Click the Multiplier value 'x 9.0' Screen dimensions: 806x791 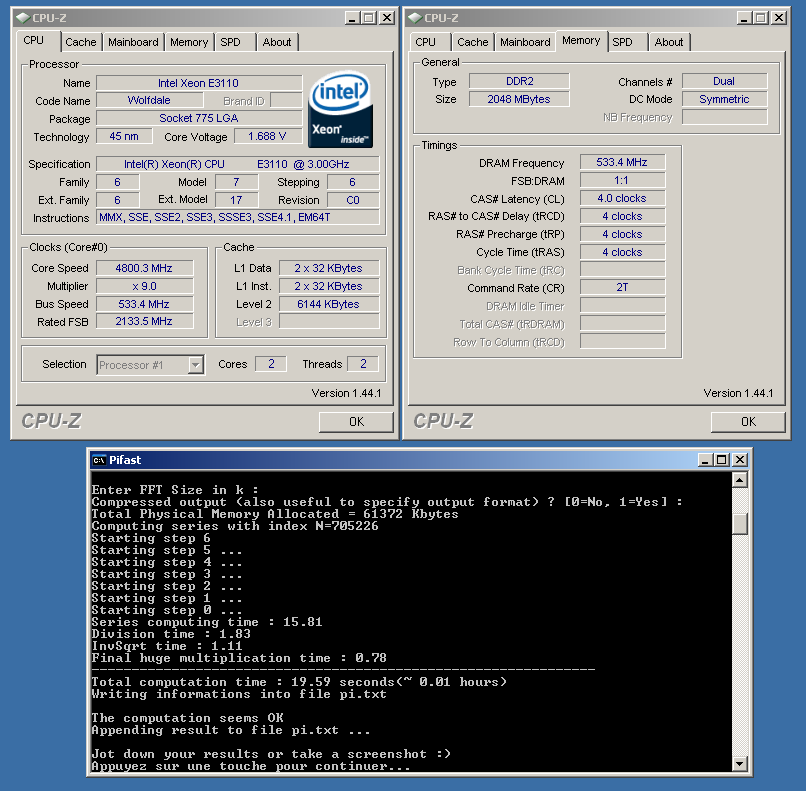(x=144, y=286)
